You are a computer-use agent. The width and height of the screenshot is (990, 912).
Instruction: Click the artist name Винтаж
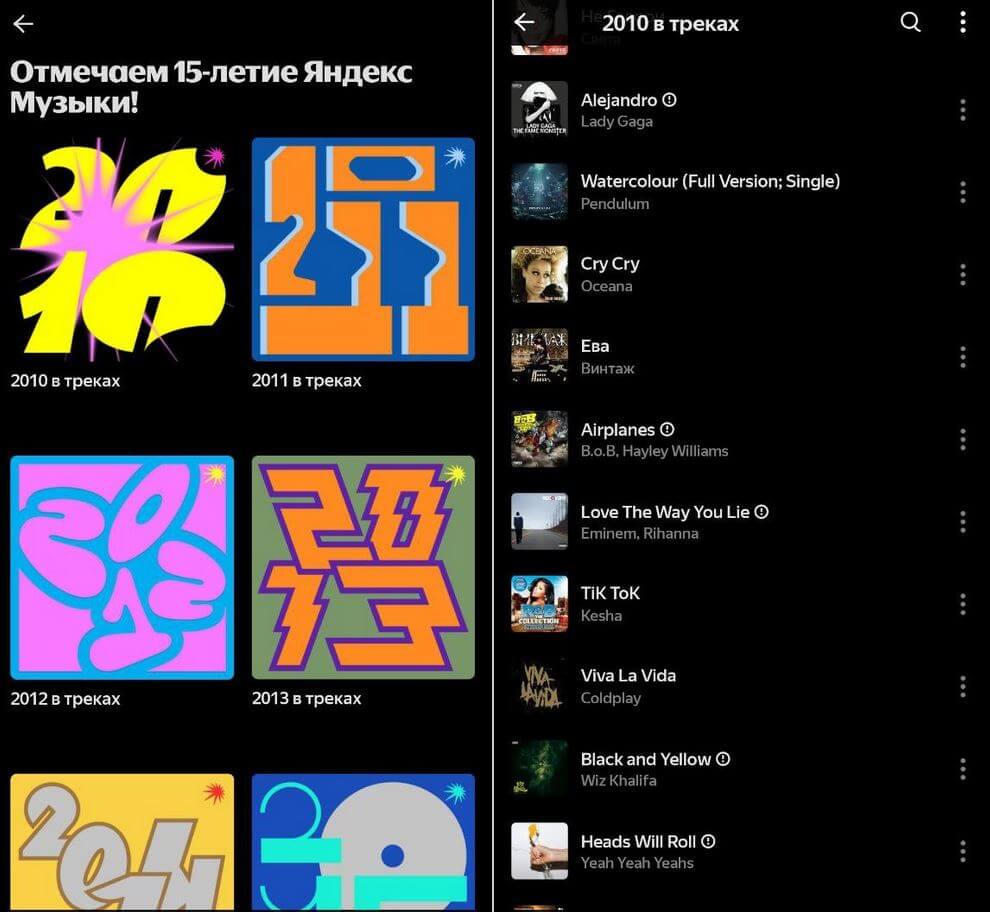coord(607,369)
